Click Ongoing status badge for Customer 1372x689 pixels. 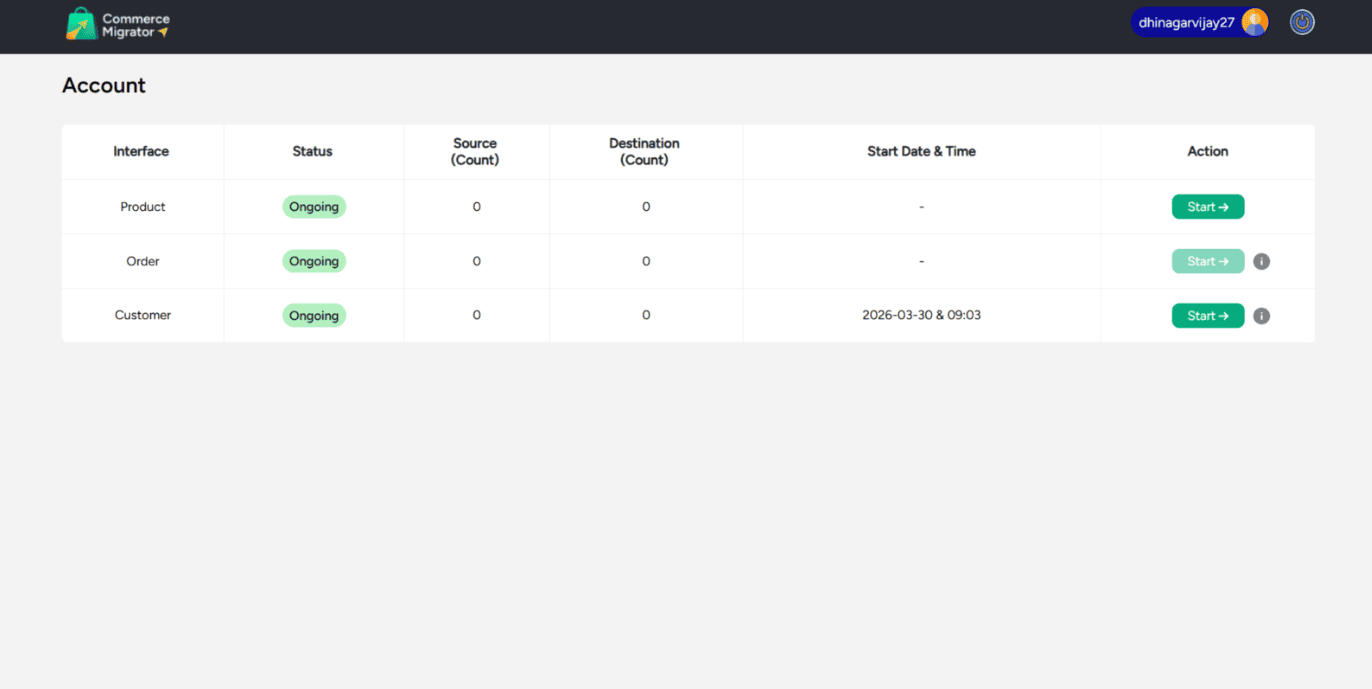(313, 316)
